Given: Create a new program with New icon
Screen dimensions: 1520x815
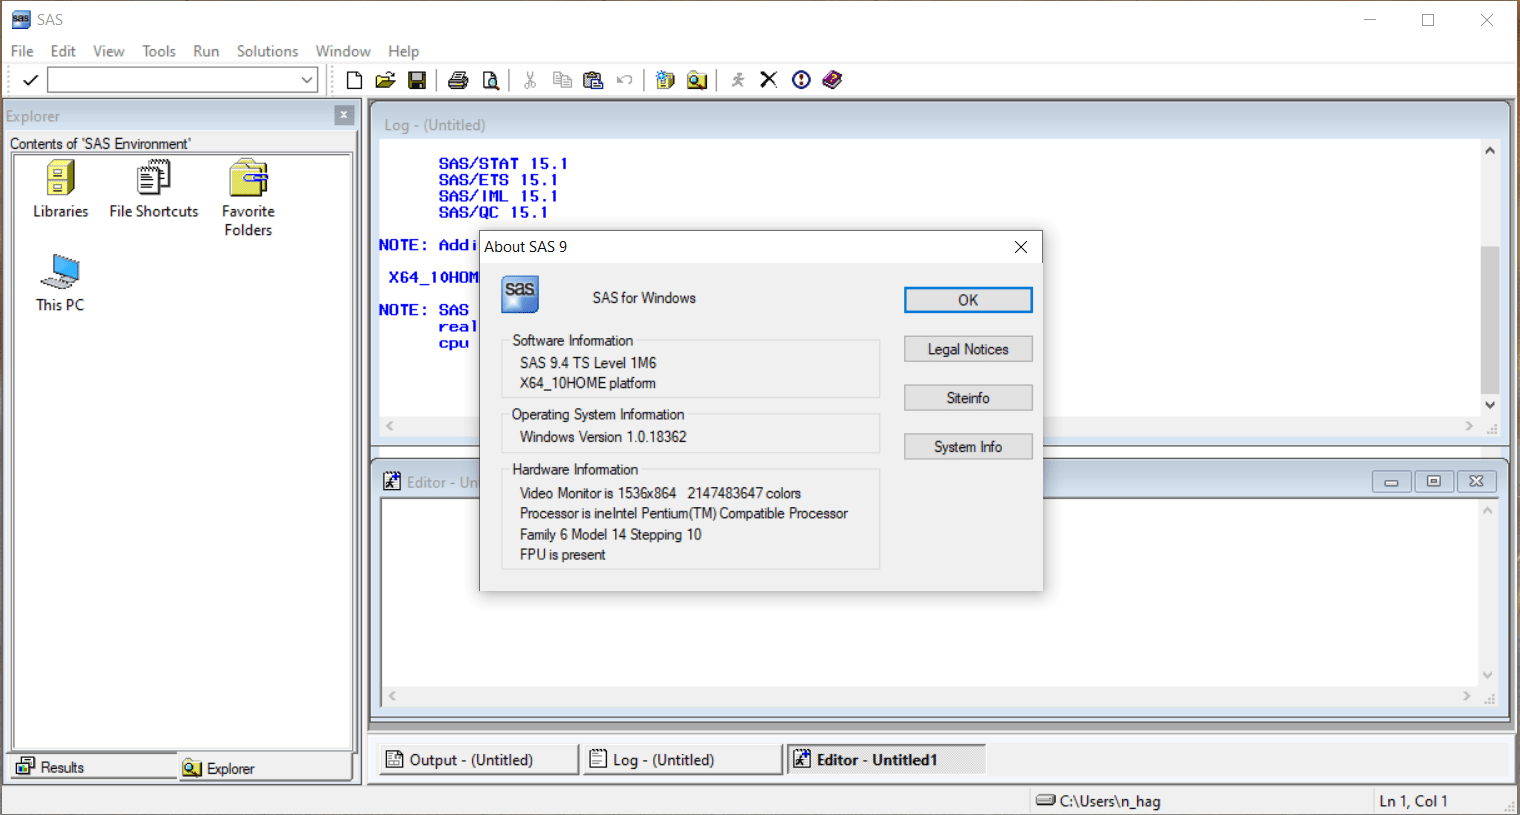Looking at the screenshot, I should click(354, 80).
